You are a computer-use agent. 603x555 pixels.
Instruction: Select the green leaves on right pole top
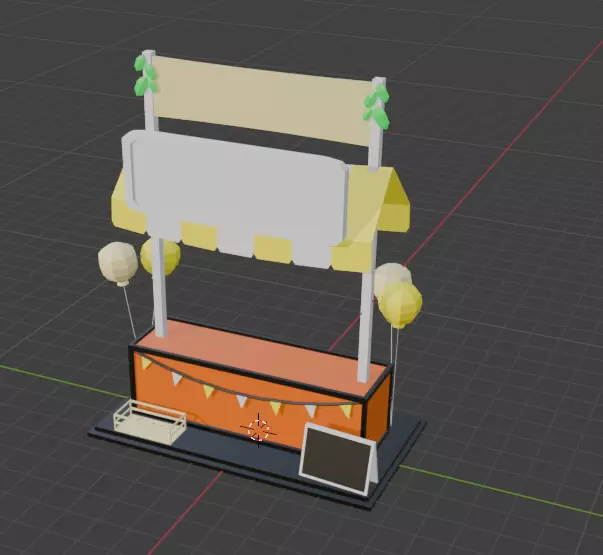(x=377, y=106)
